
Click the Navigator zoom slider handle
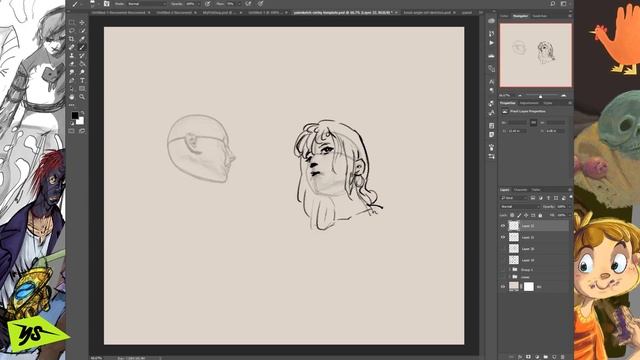pyautogui.click(x=540, y=96)
